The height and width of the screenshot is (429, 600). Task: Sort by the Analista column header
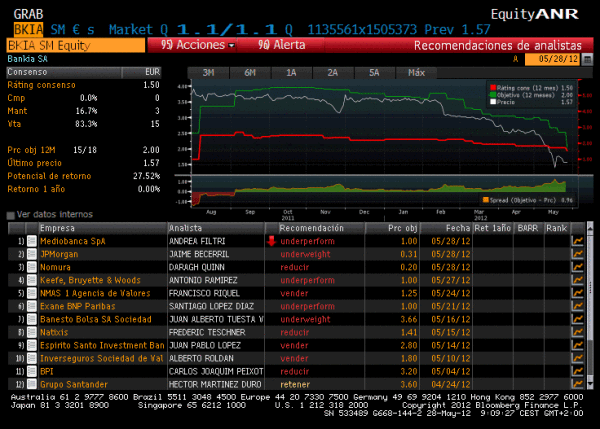[x=216, y=228]
